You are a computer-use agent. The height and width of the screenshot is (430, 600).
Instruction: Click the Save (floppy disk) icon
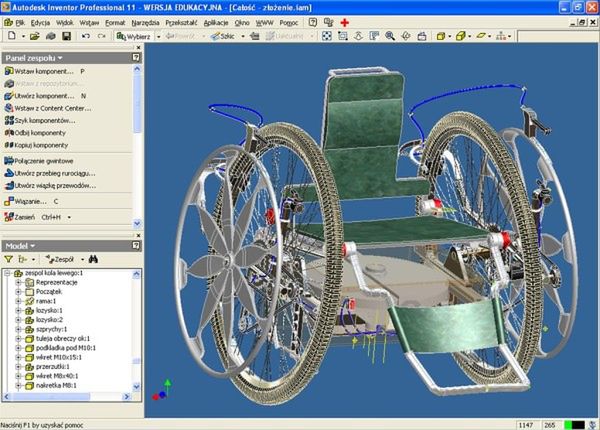pos(67,36)
